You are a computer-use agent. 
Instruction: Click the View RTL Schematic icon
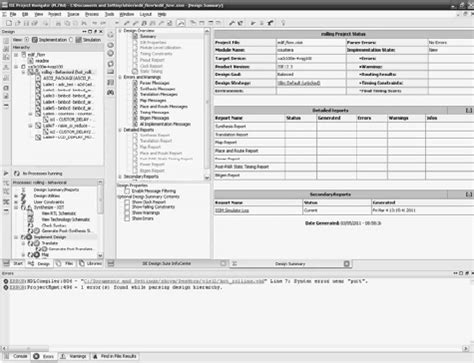point(31,213)
